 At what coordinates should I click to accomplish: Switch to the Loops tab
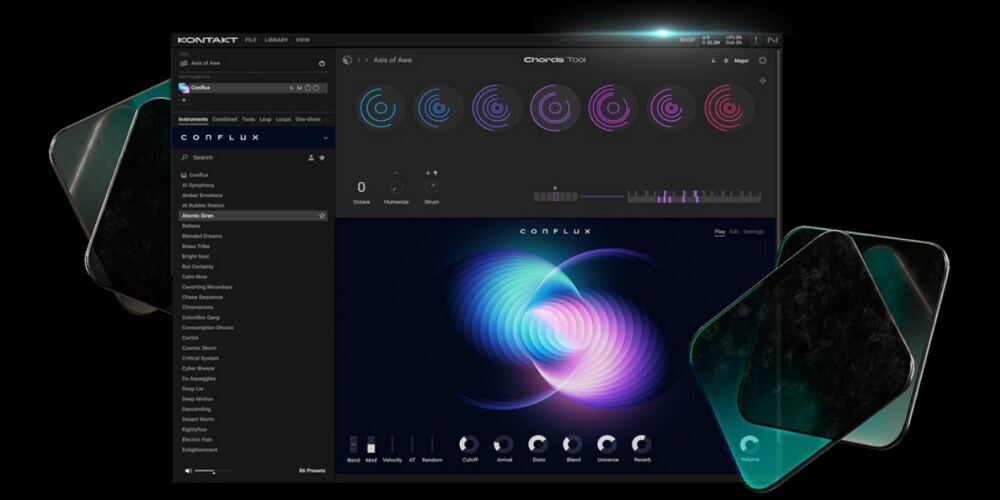click(x=283, y=119)
